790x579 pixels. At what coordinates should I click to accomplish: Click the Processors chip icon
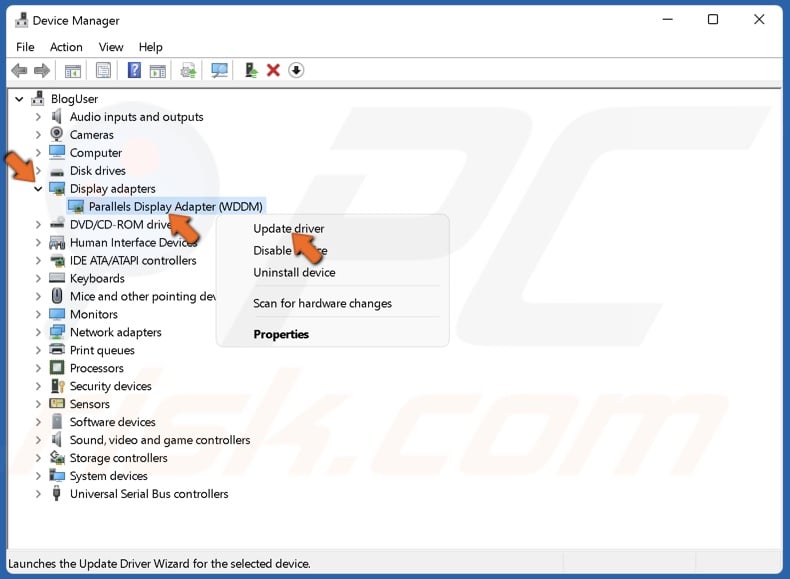click(57, 368)
